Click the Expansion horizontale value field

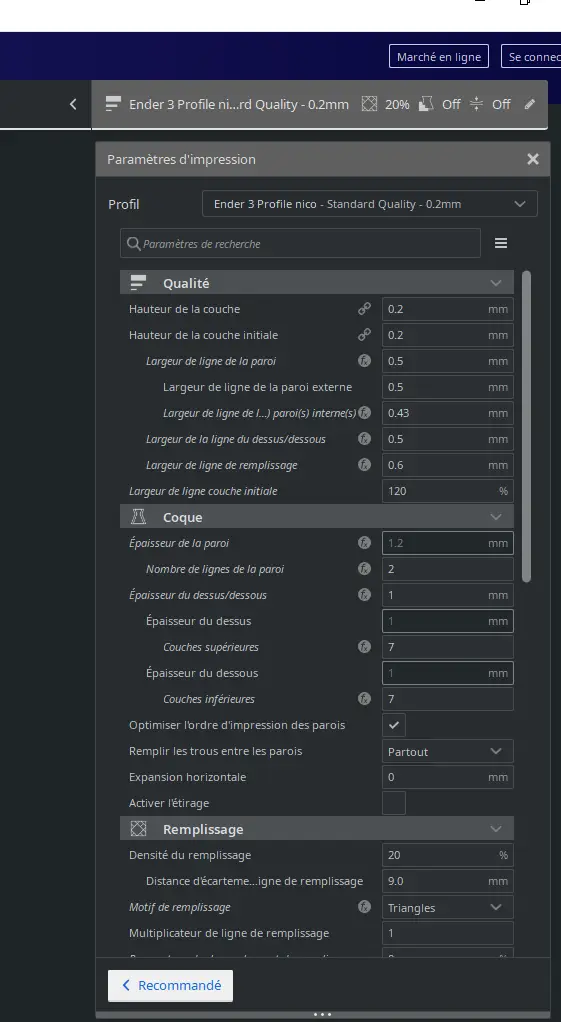click(448, 777)
